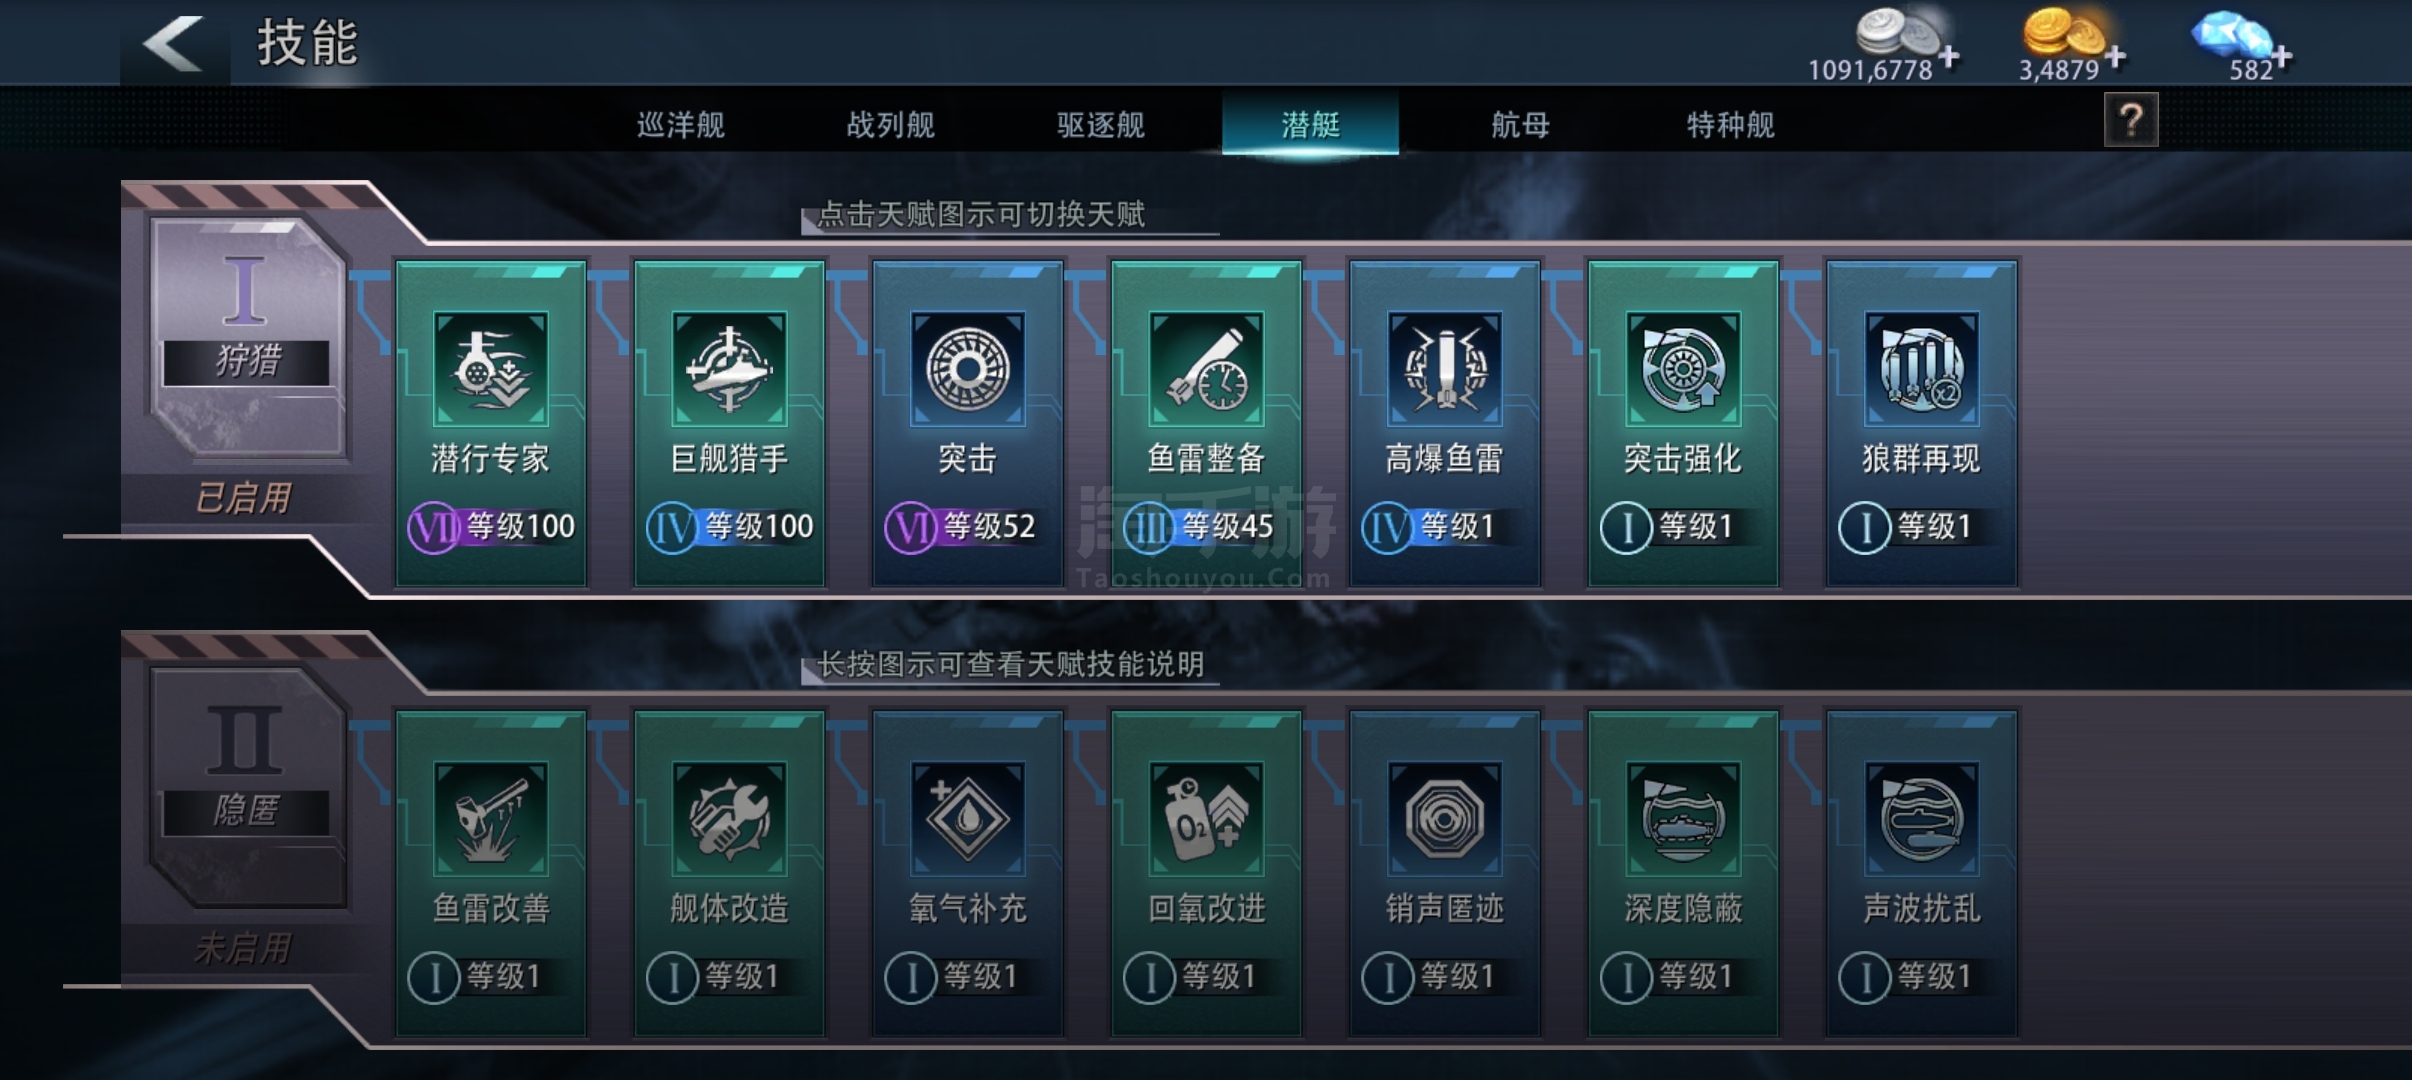Select the 巨舰猎手 skill icon
The image size is (2412, 1080).
click(x=729, y=369)
